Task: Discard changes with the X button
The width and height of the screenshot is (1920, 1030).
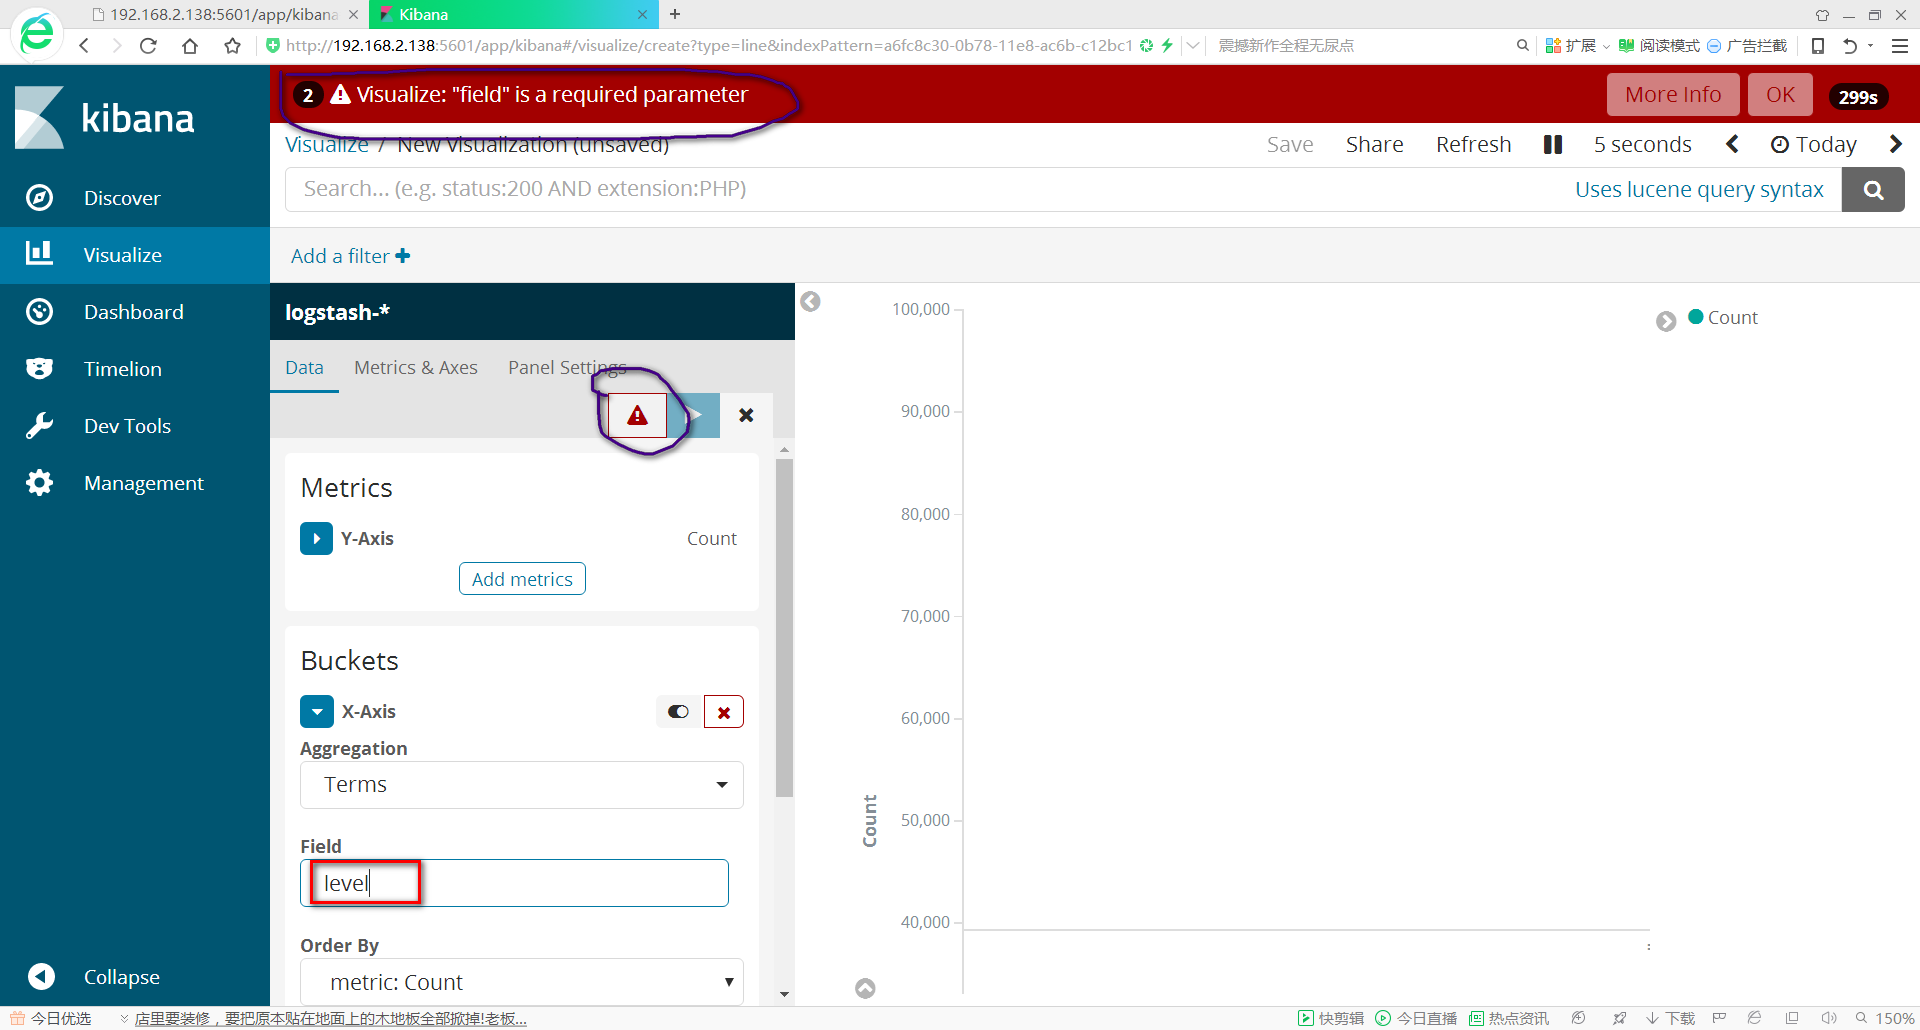Action: coord(746,415)
